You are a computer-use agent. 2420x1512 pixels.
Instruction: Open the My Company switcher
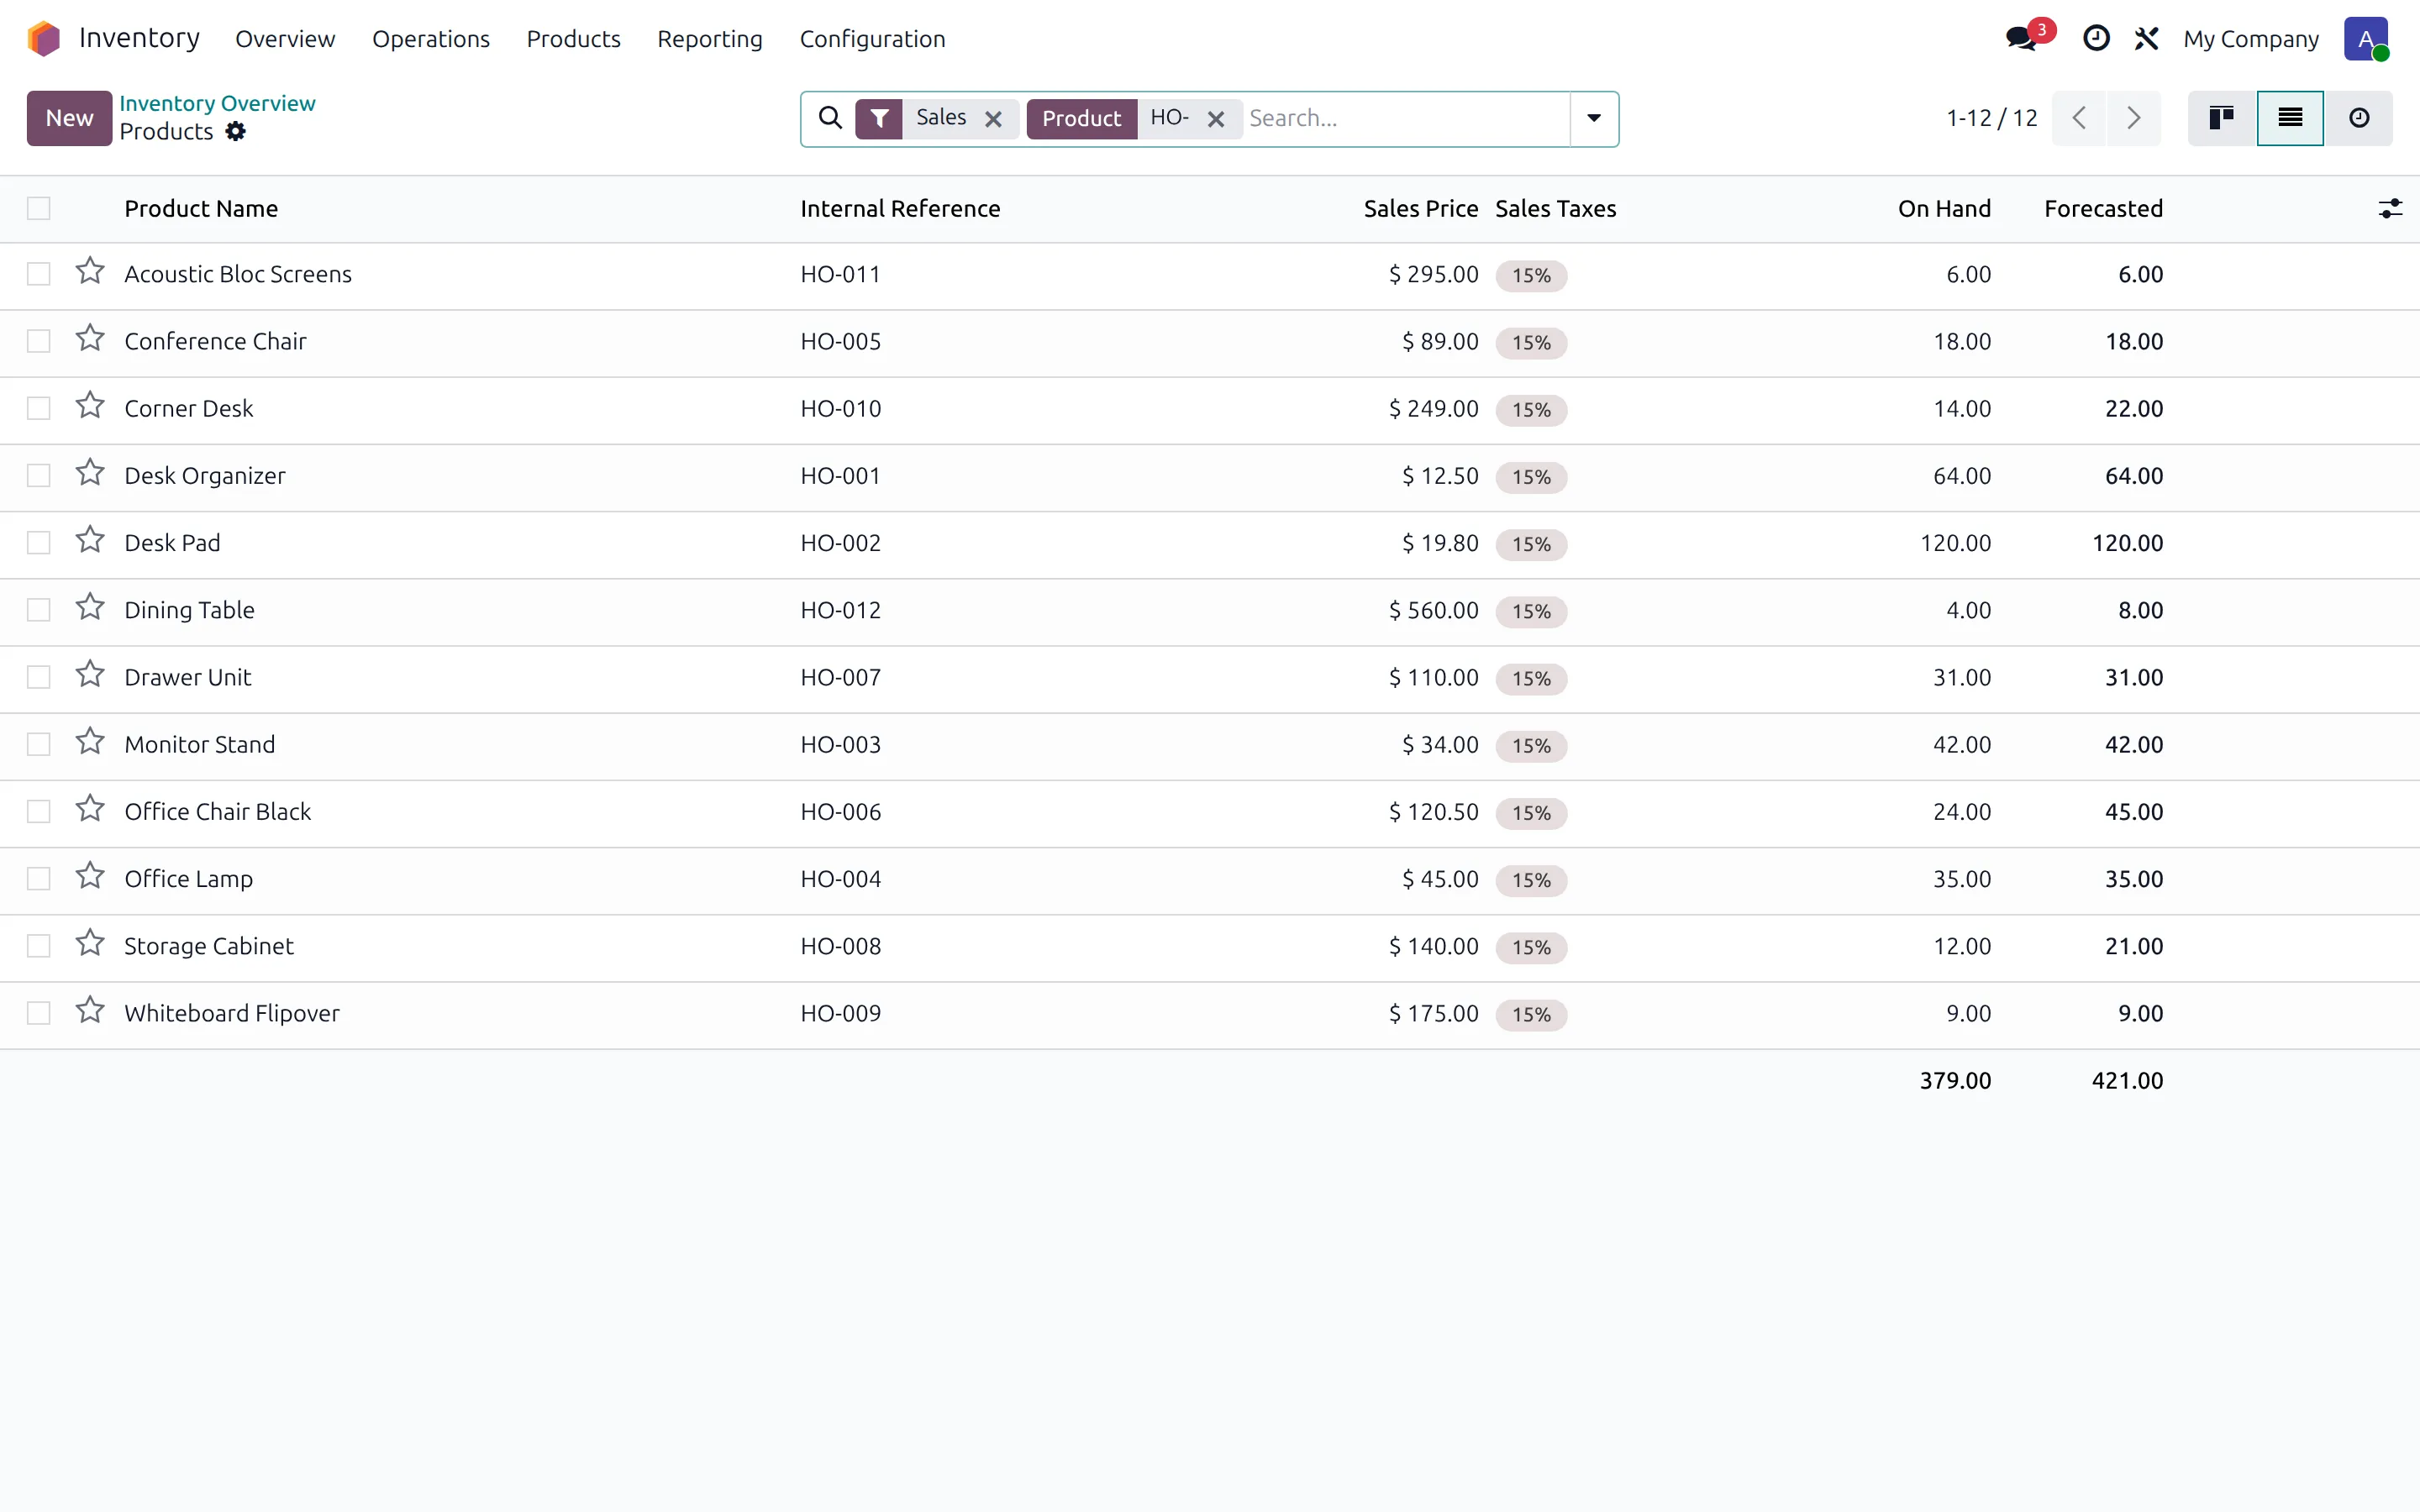(x=2250, y=39)
